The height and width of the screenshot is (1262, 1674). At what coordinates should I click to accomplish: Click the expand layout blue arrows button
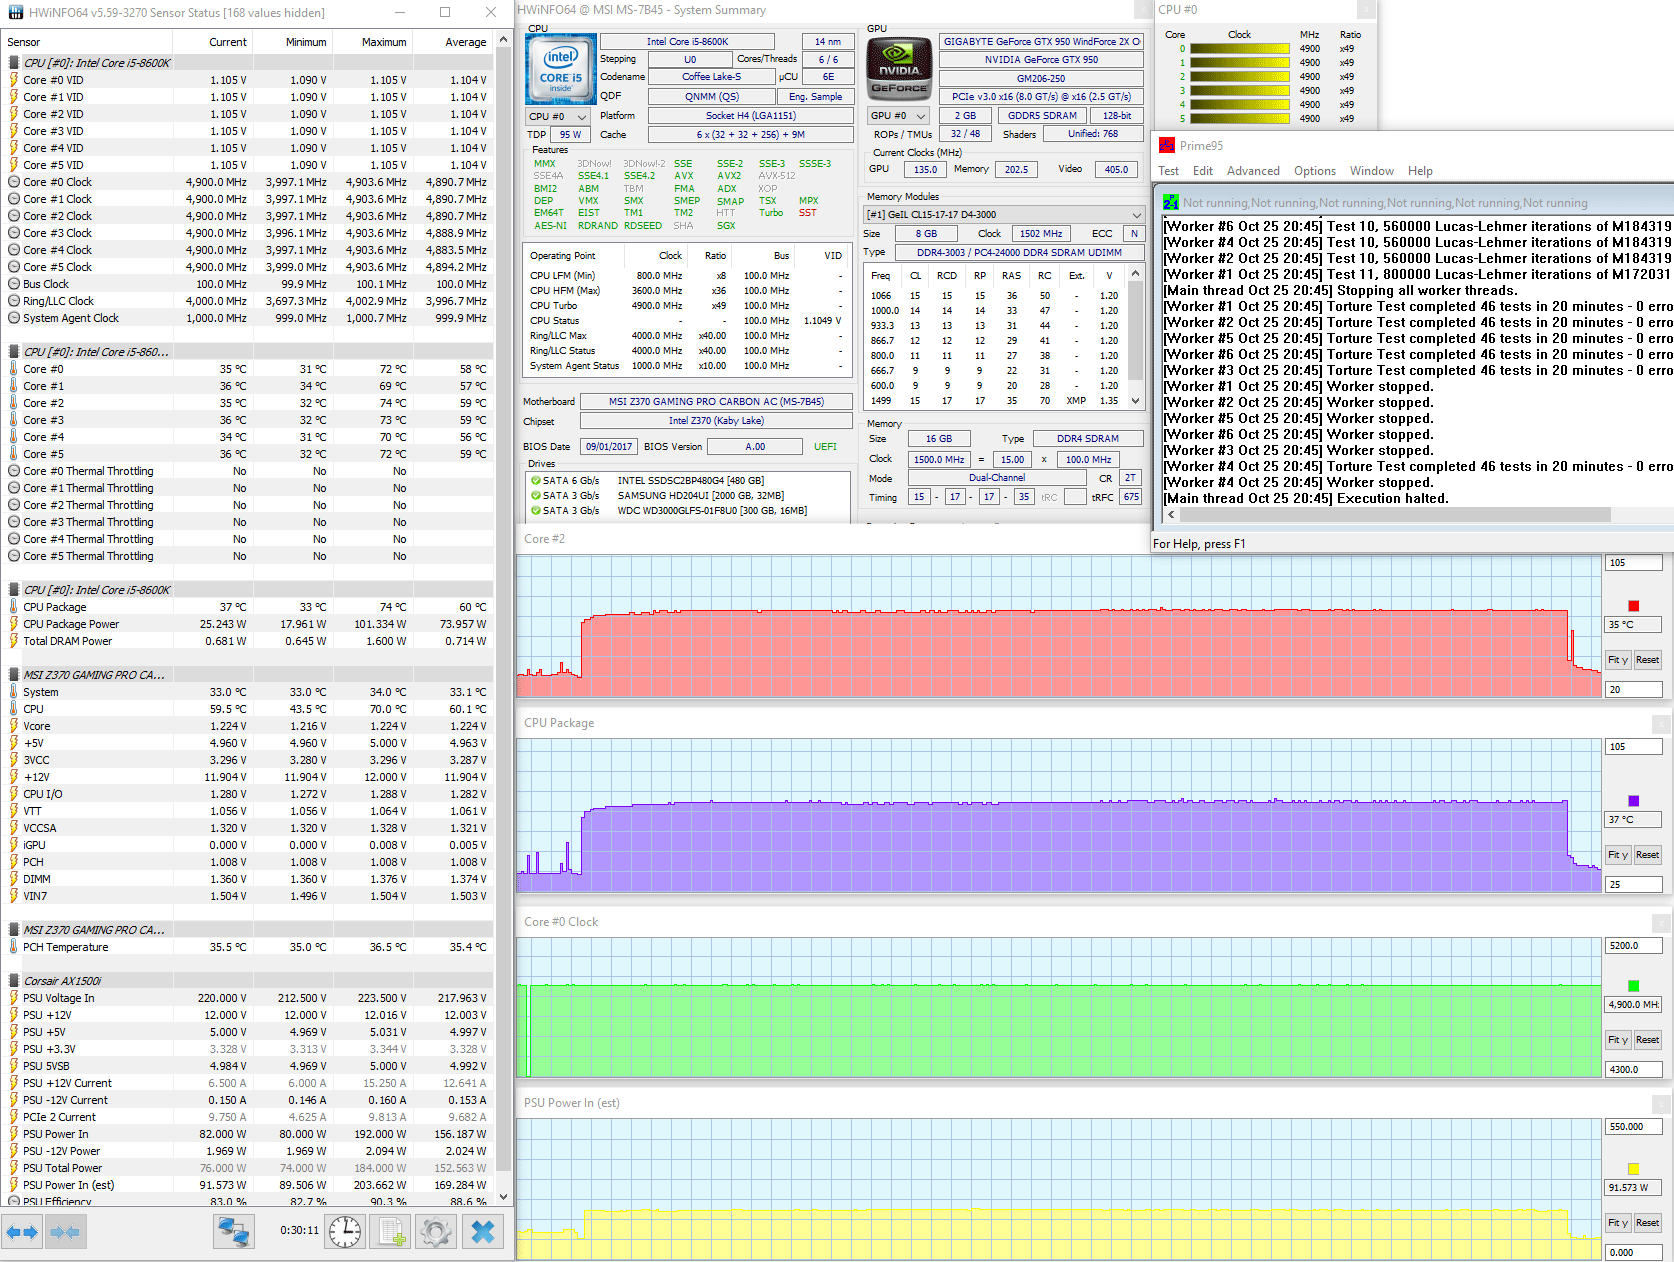(x=22, y=1232)
